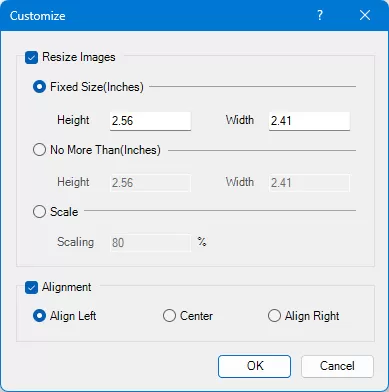Open help via question mark icon
Image resolution: width=389 pixels, height=392 pixels.
point(320,15)
